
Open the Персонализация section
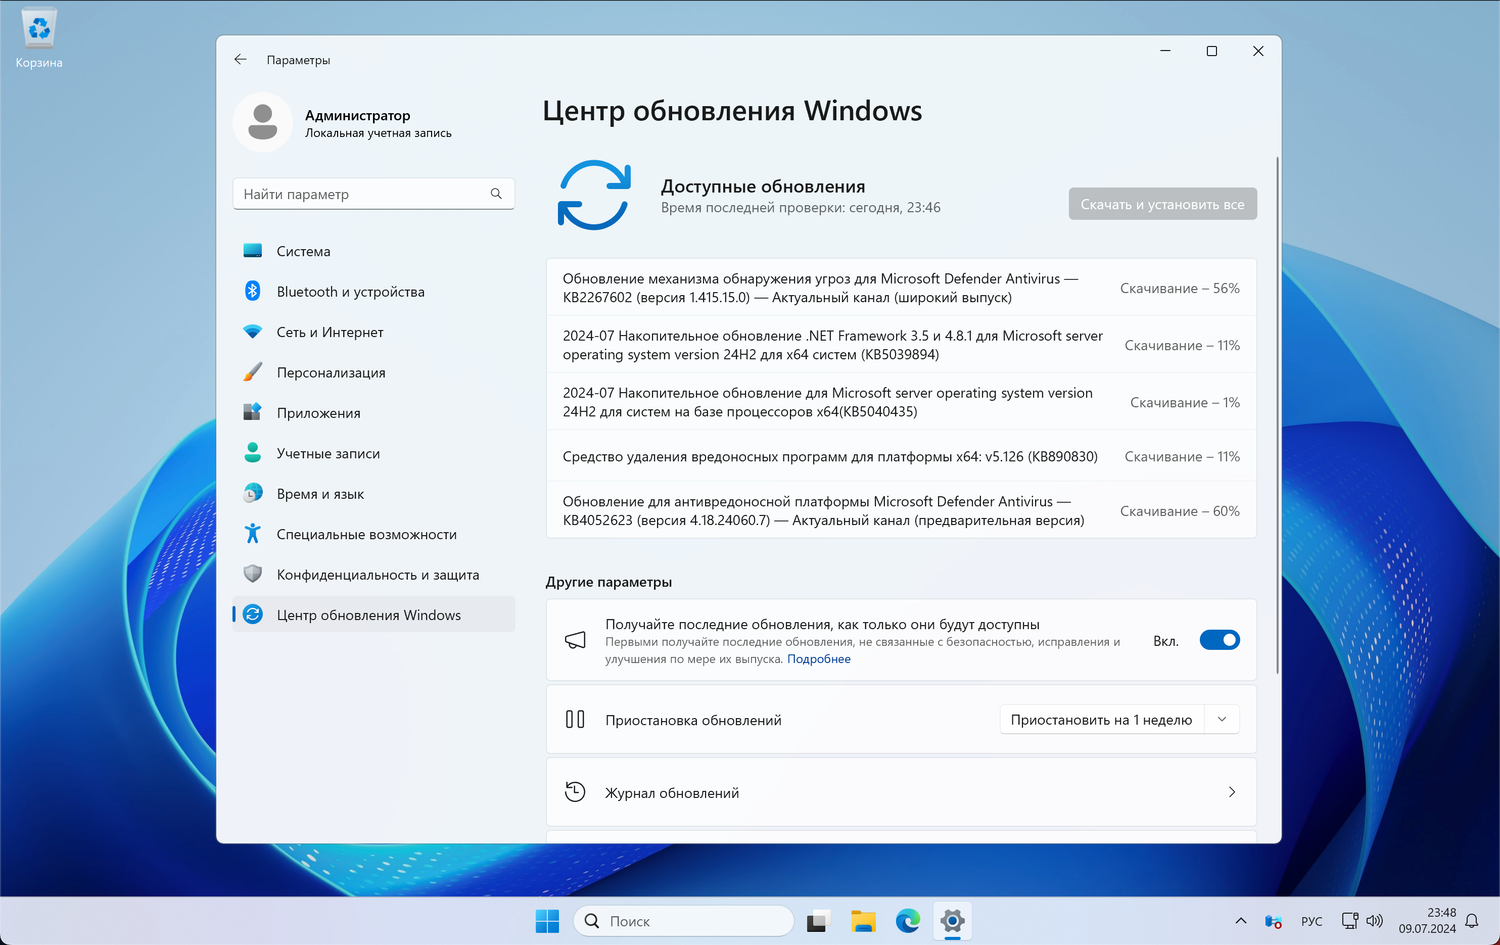pyautogui.click(x=374, y=372)
